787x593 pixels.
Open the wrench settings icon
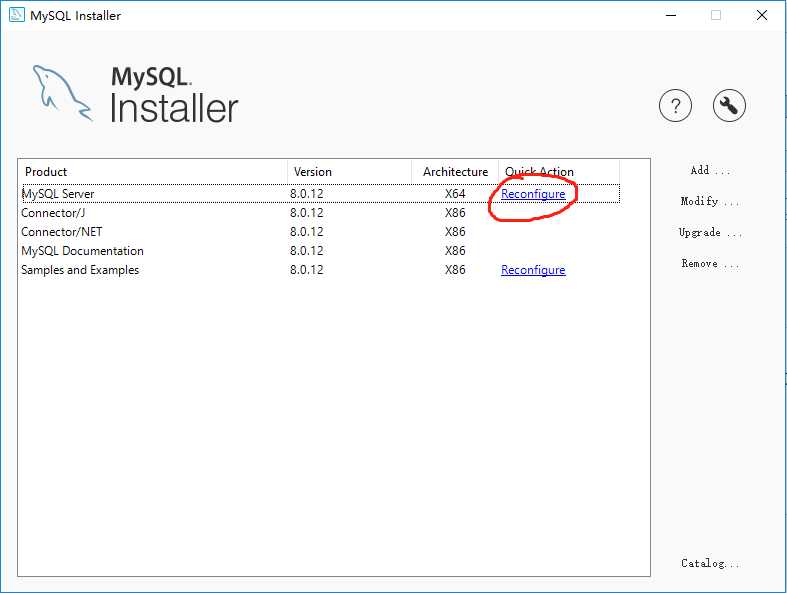(729, 105)
